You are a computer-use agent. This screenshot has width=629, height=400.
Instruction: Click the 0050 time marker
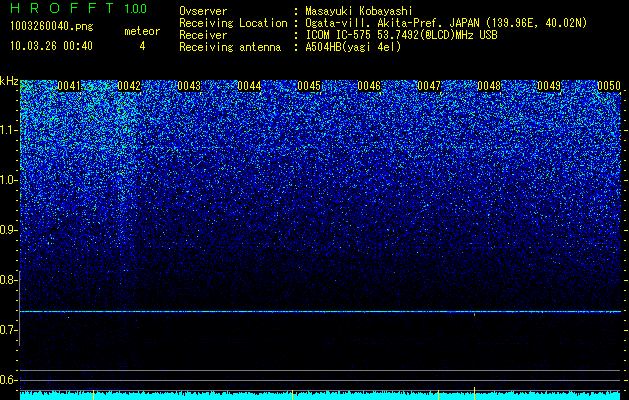(609, 86)
